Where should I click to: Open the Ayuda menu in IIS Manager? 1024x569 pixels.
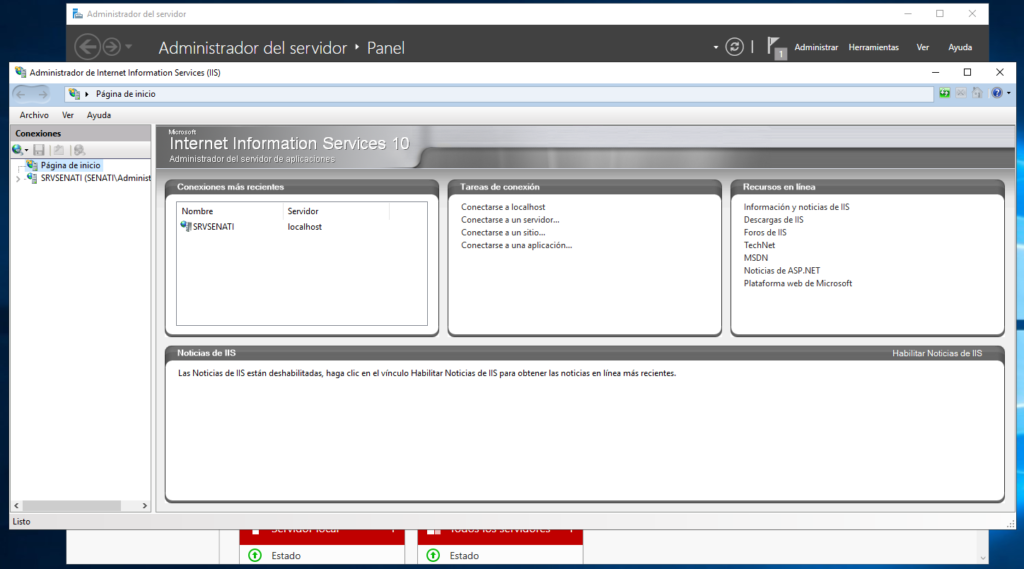[x=99, y=115]
